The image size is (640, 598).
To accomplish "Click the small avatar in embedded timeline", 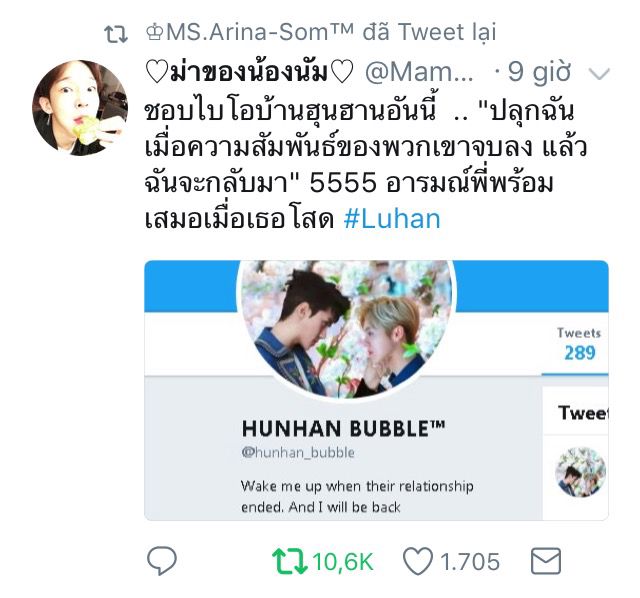I will tap(580, 472).
